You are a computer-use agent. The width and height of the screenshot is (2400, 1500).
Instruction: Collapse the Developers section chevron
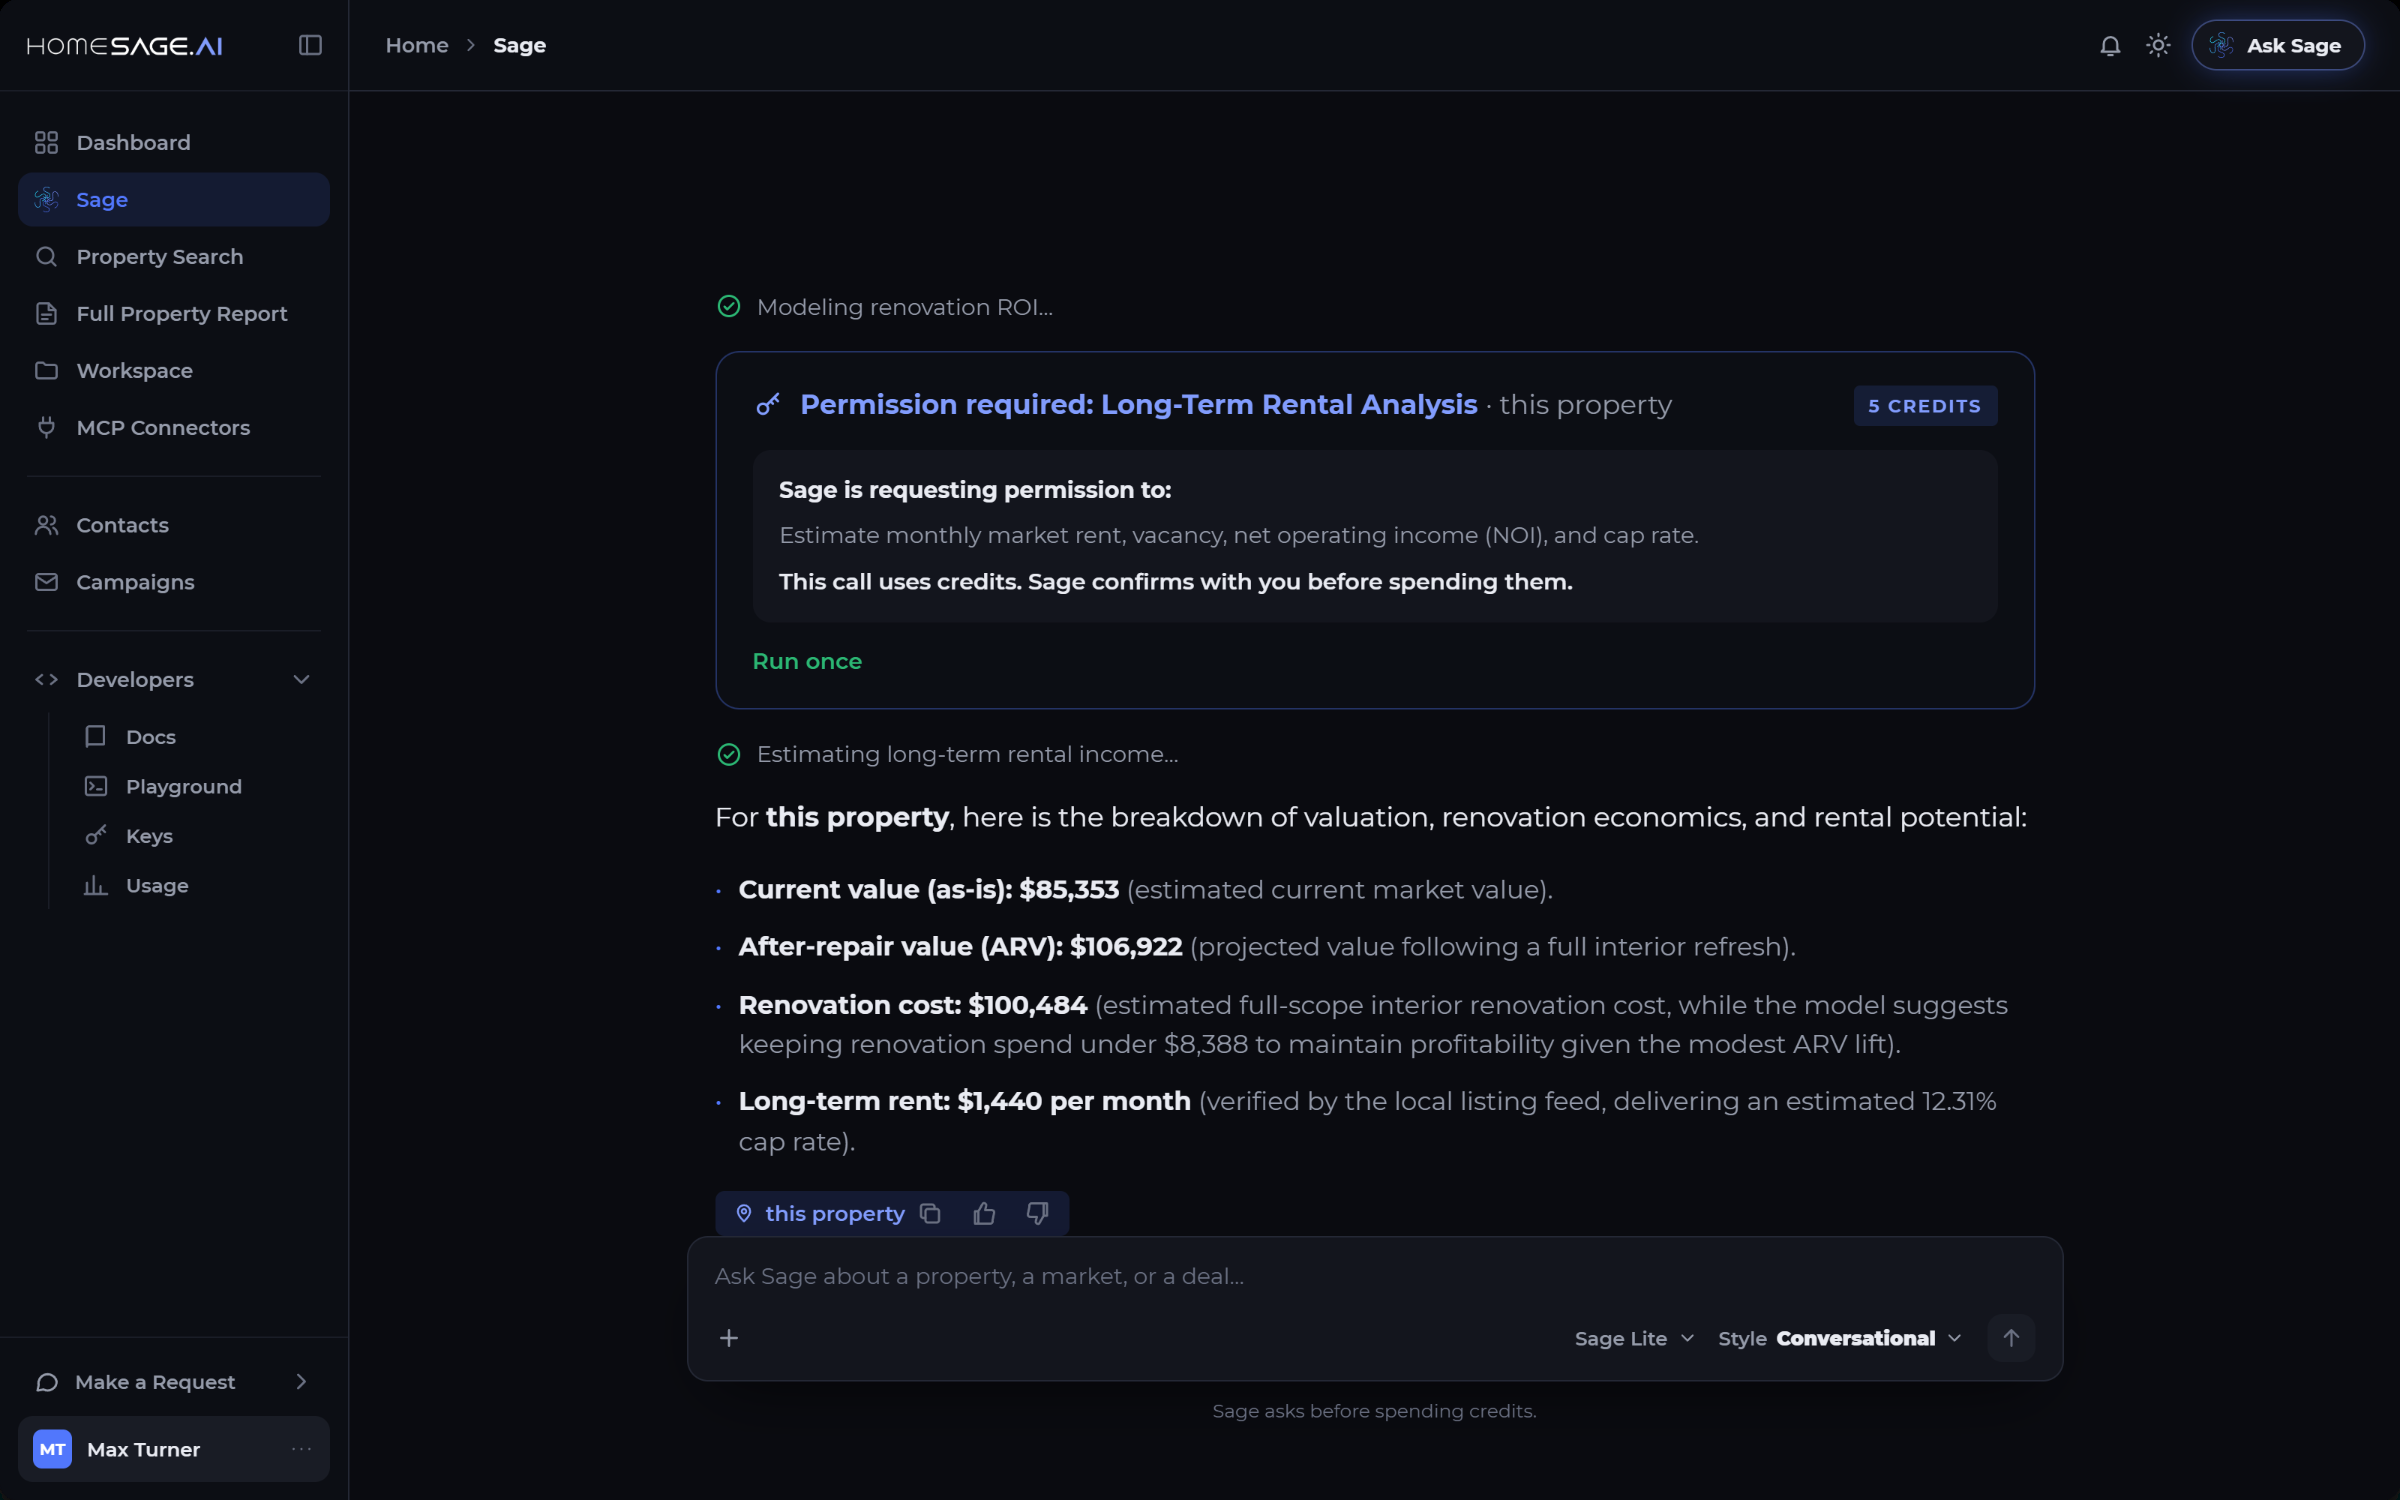pyautogui.click(x=301, y=680)
